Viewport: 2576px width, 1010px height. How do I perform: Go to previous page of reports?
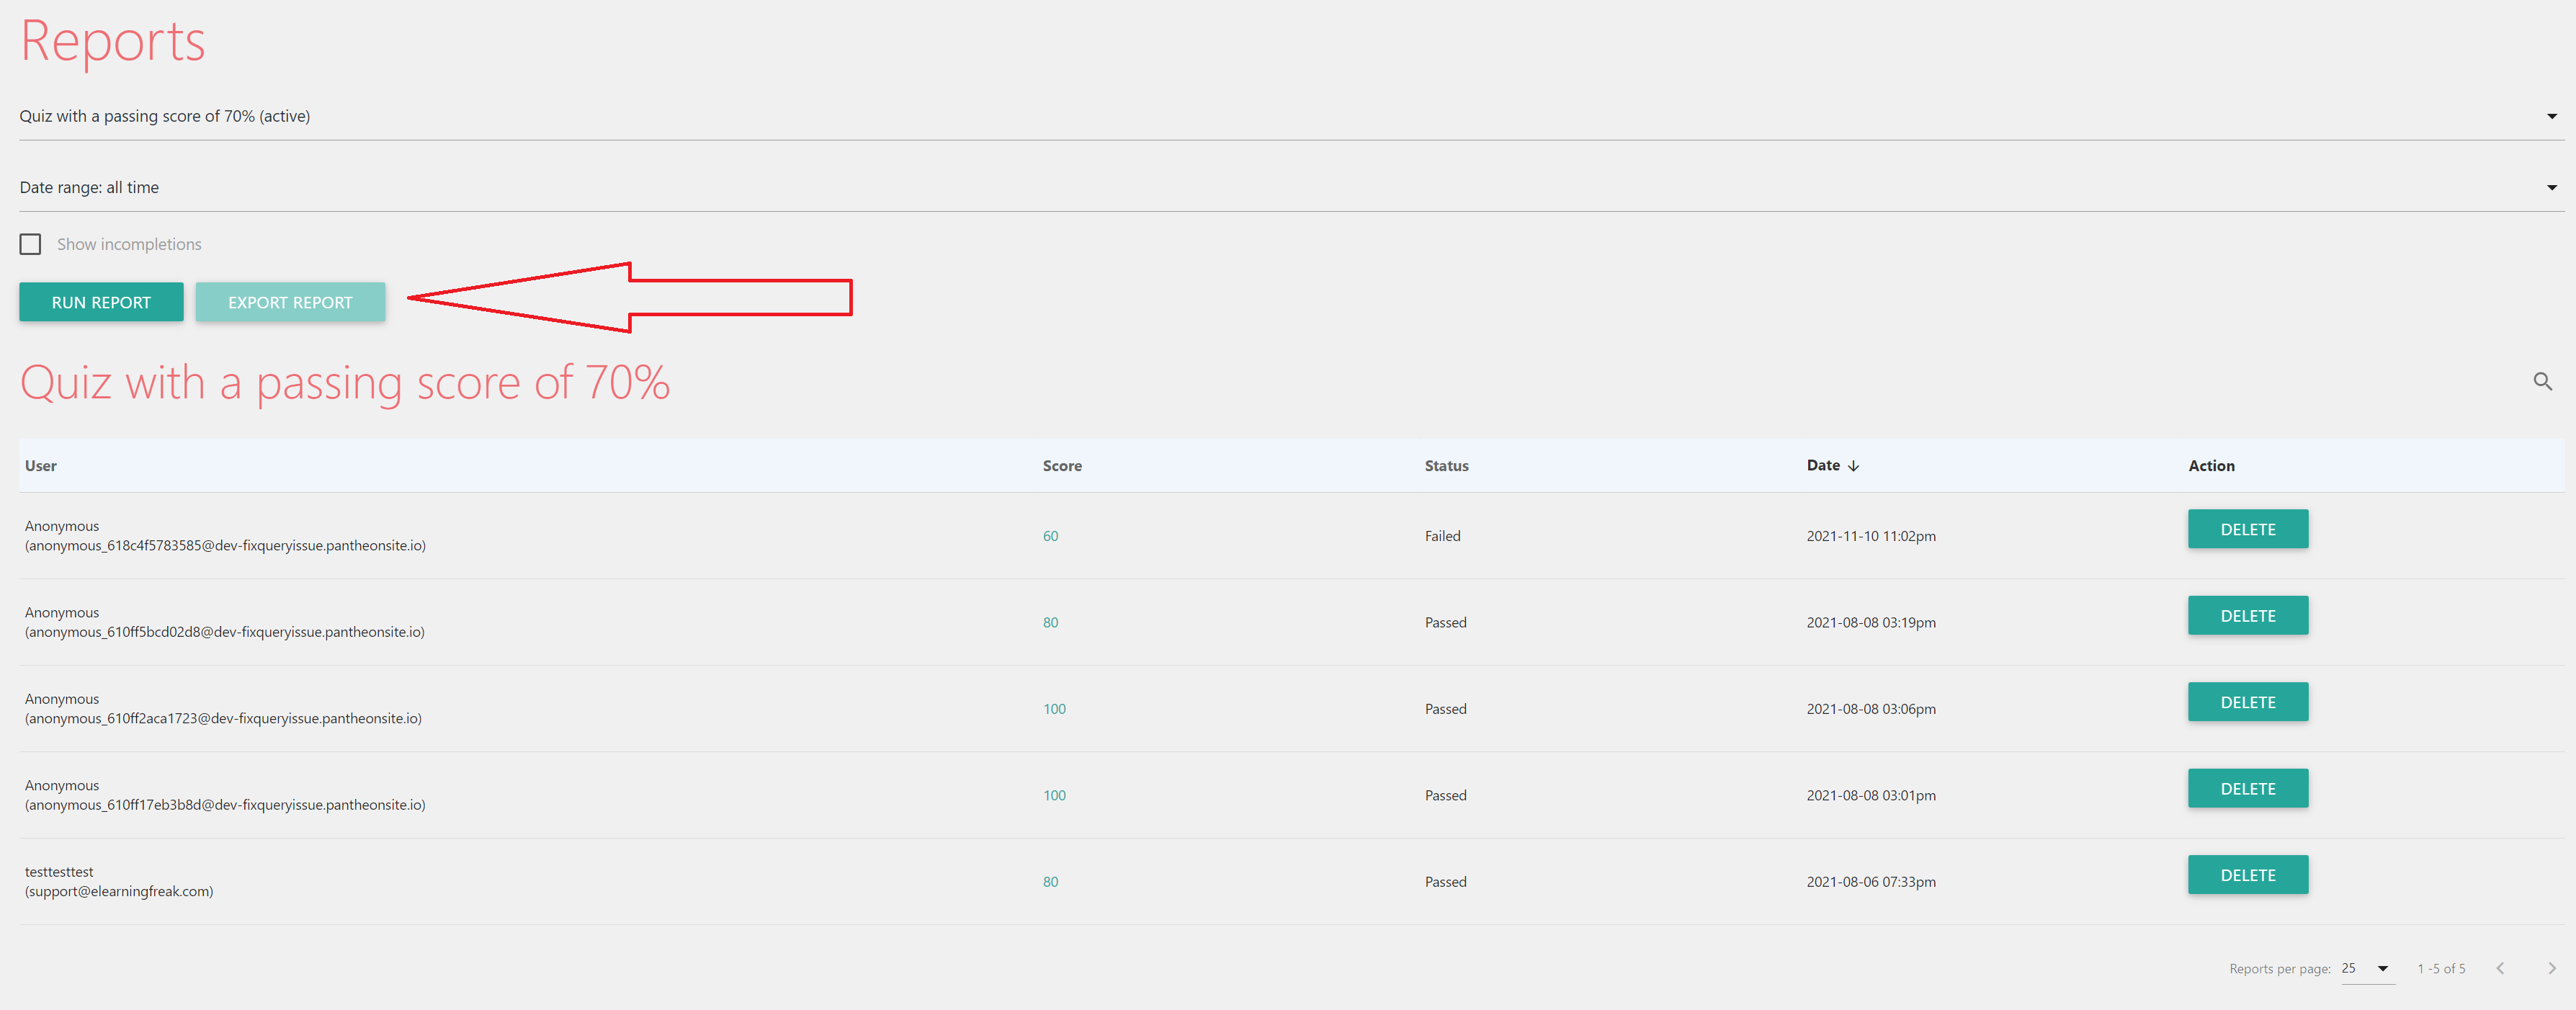[2500, 968]
